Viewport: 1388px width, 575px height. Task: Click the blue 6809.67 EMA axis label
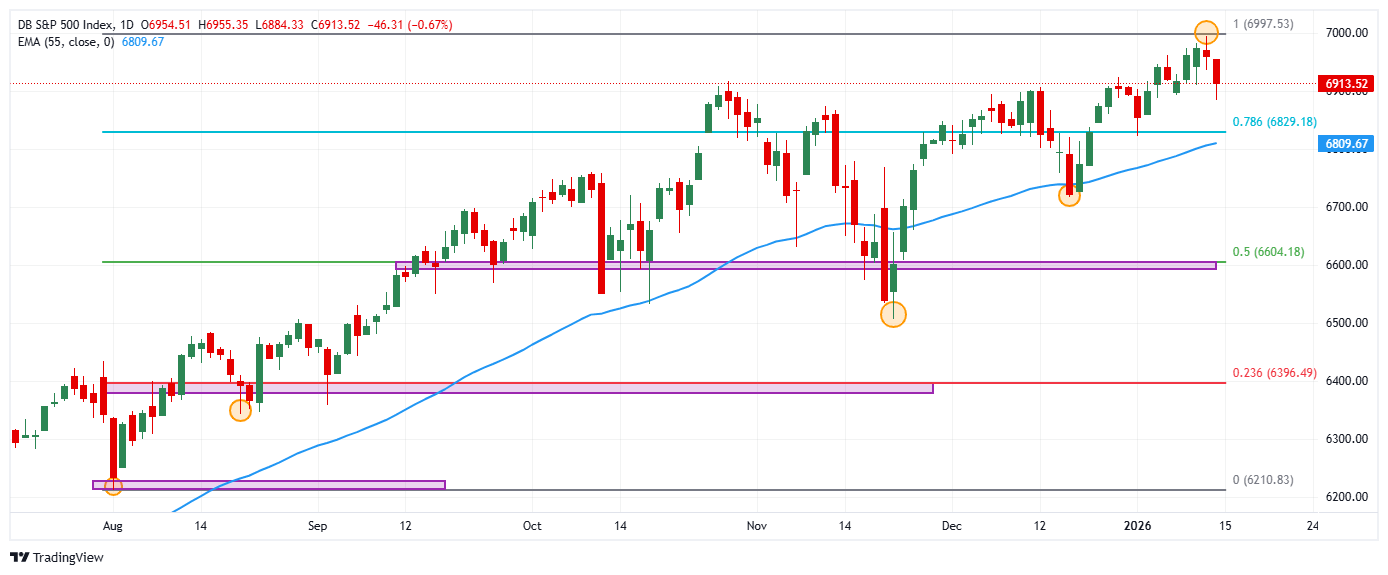click(1345, 144)
